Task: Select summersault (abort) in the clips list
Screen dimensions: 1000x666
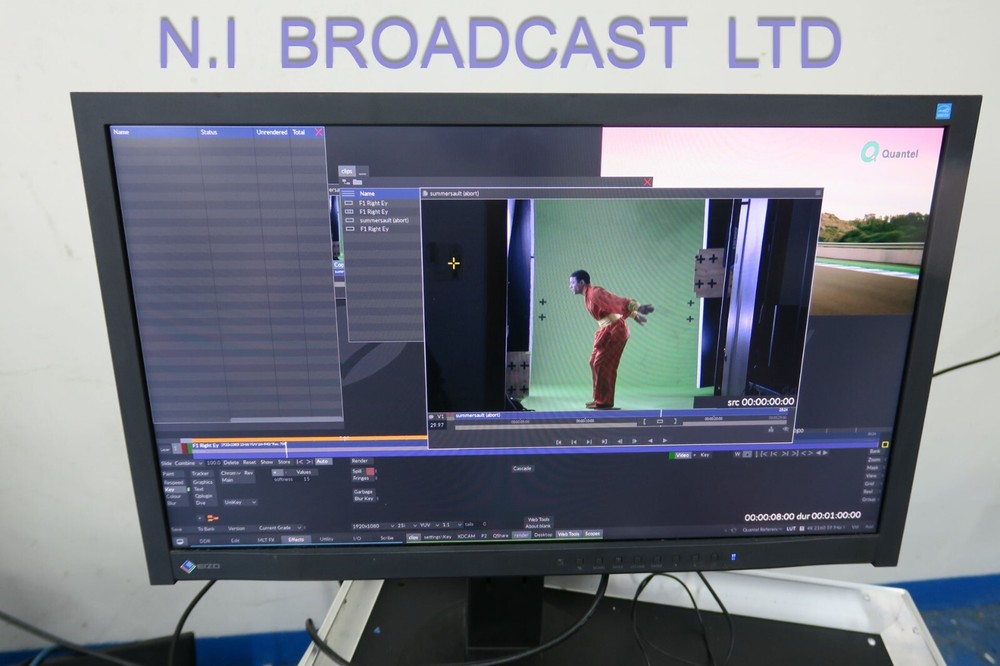Action: [x=384, y=220]
